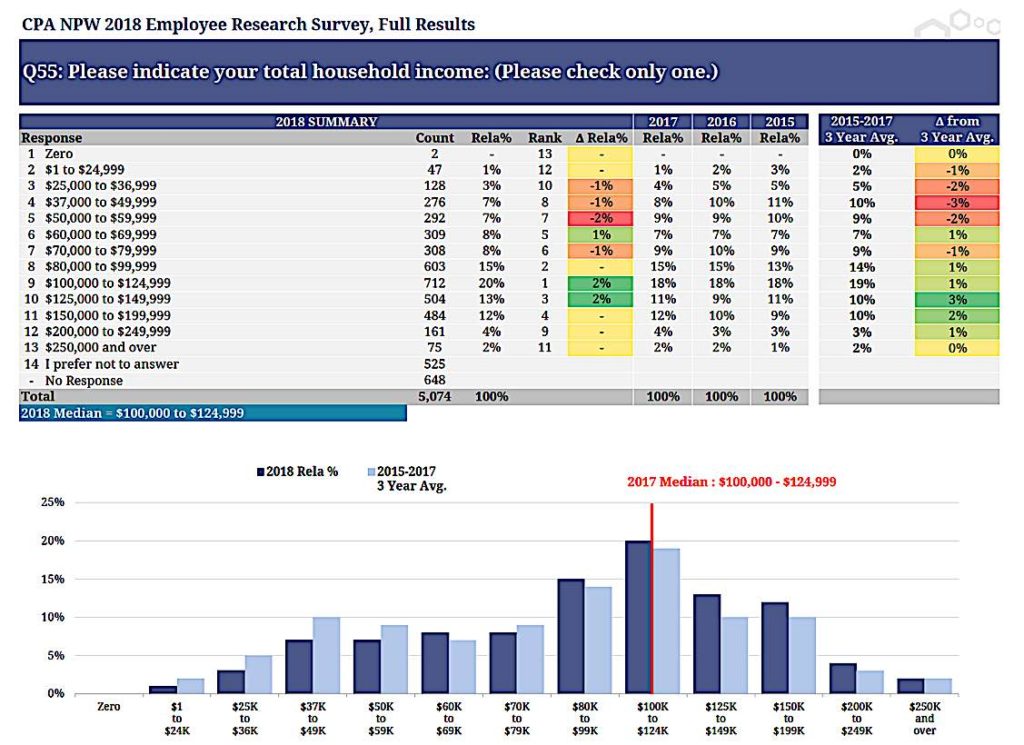The width and height of the screenshot is (1024, 745).
Task: Click the red -2% Δ Rela% cell for $50,000 to $59,999
Action: 600,218
